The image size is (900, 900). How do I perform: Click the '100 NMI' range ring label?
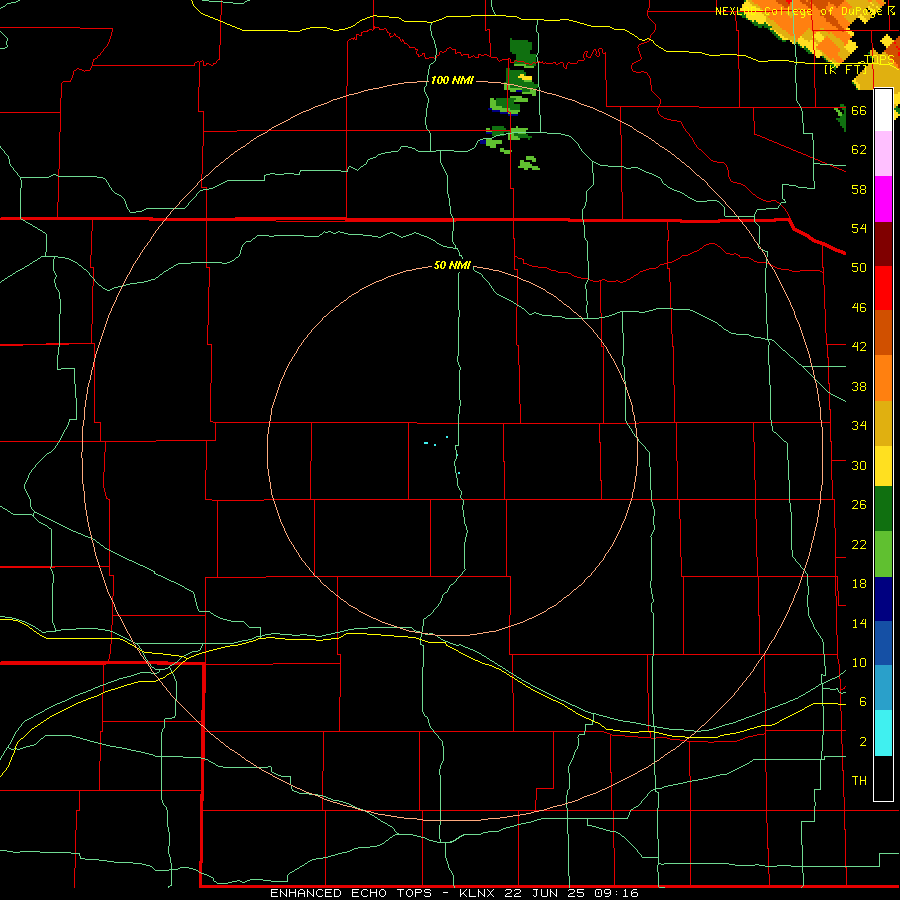tap(452, 80)
